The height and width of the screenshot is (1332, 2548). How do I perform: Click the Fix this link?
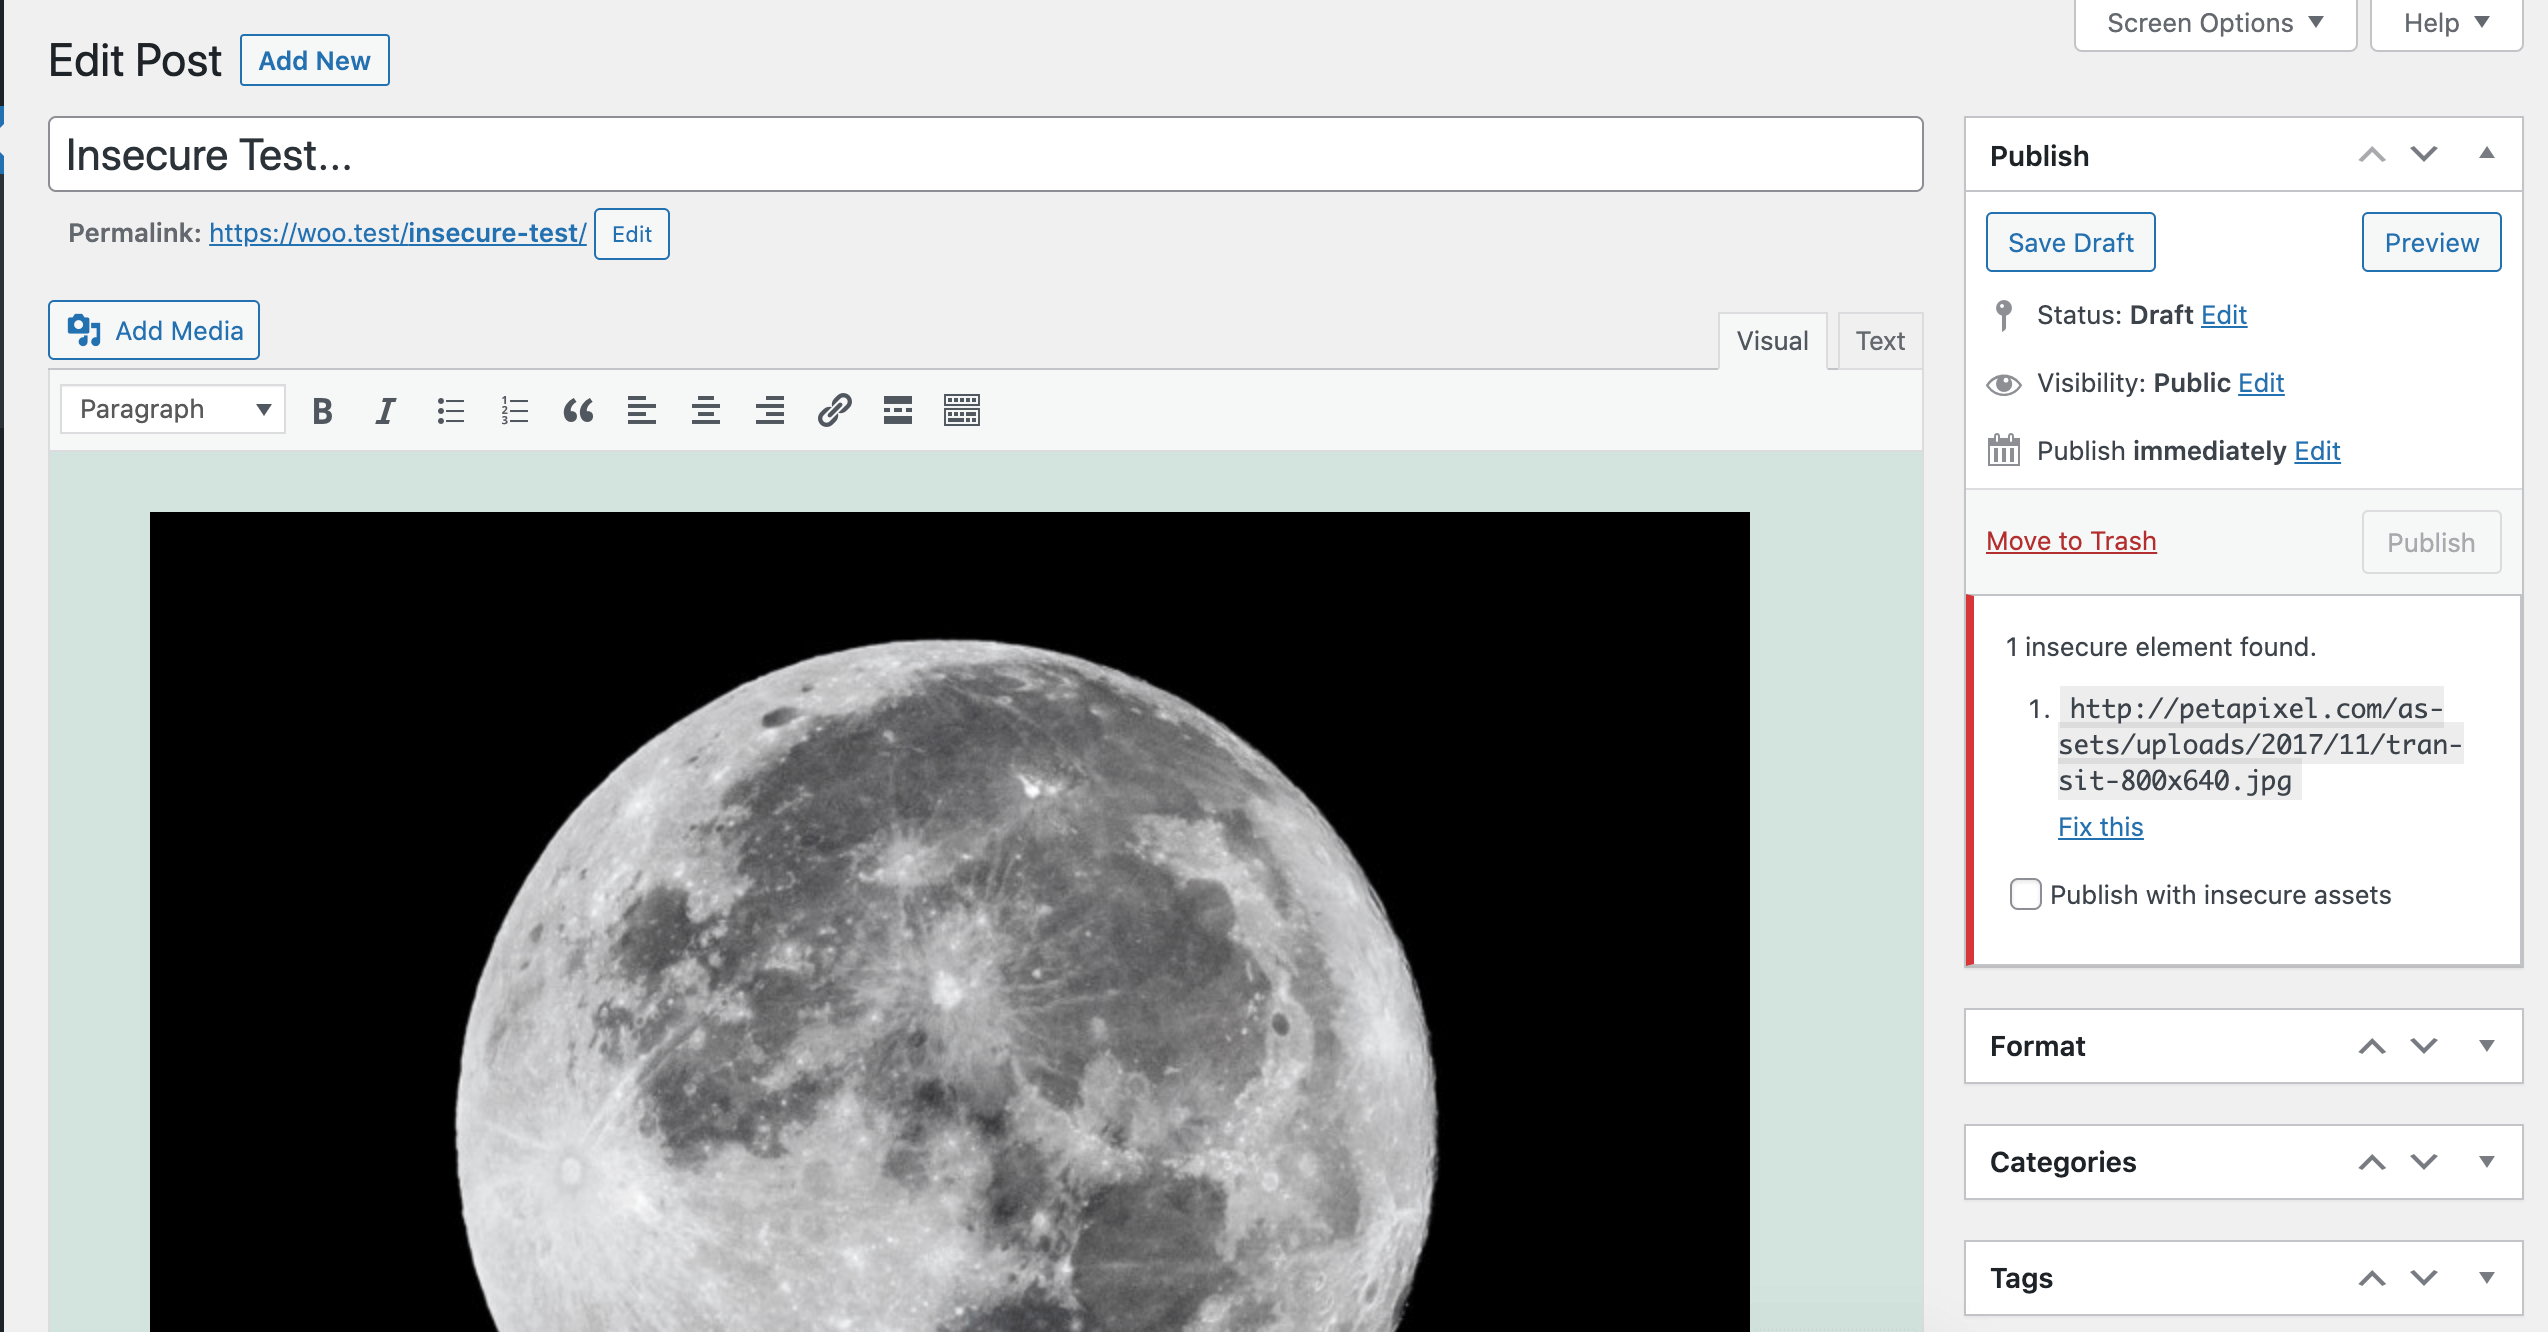2100,827
